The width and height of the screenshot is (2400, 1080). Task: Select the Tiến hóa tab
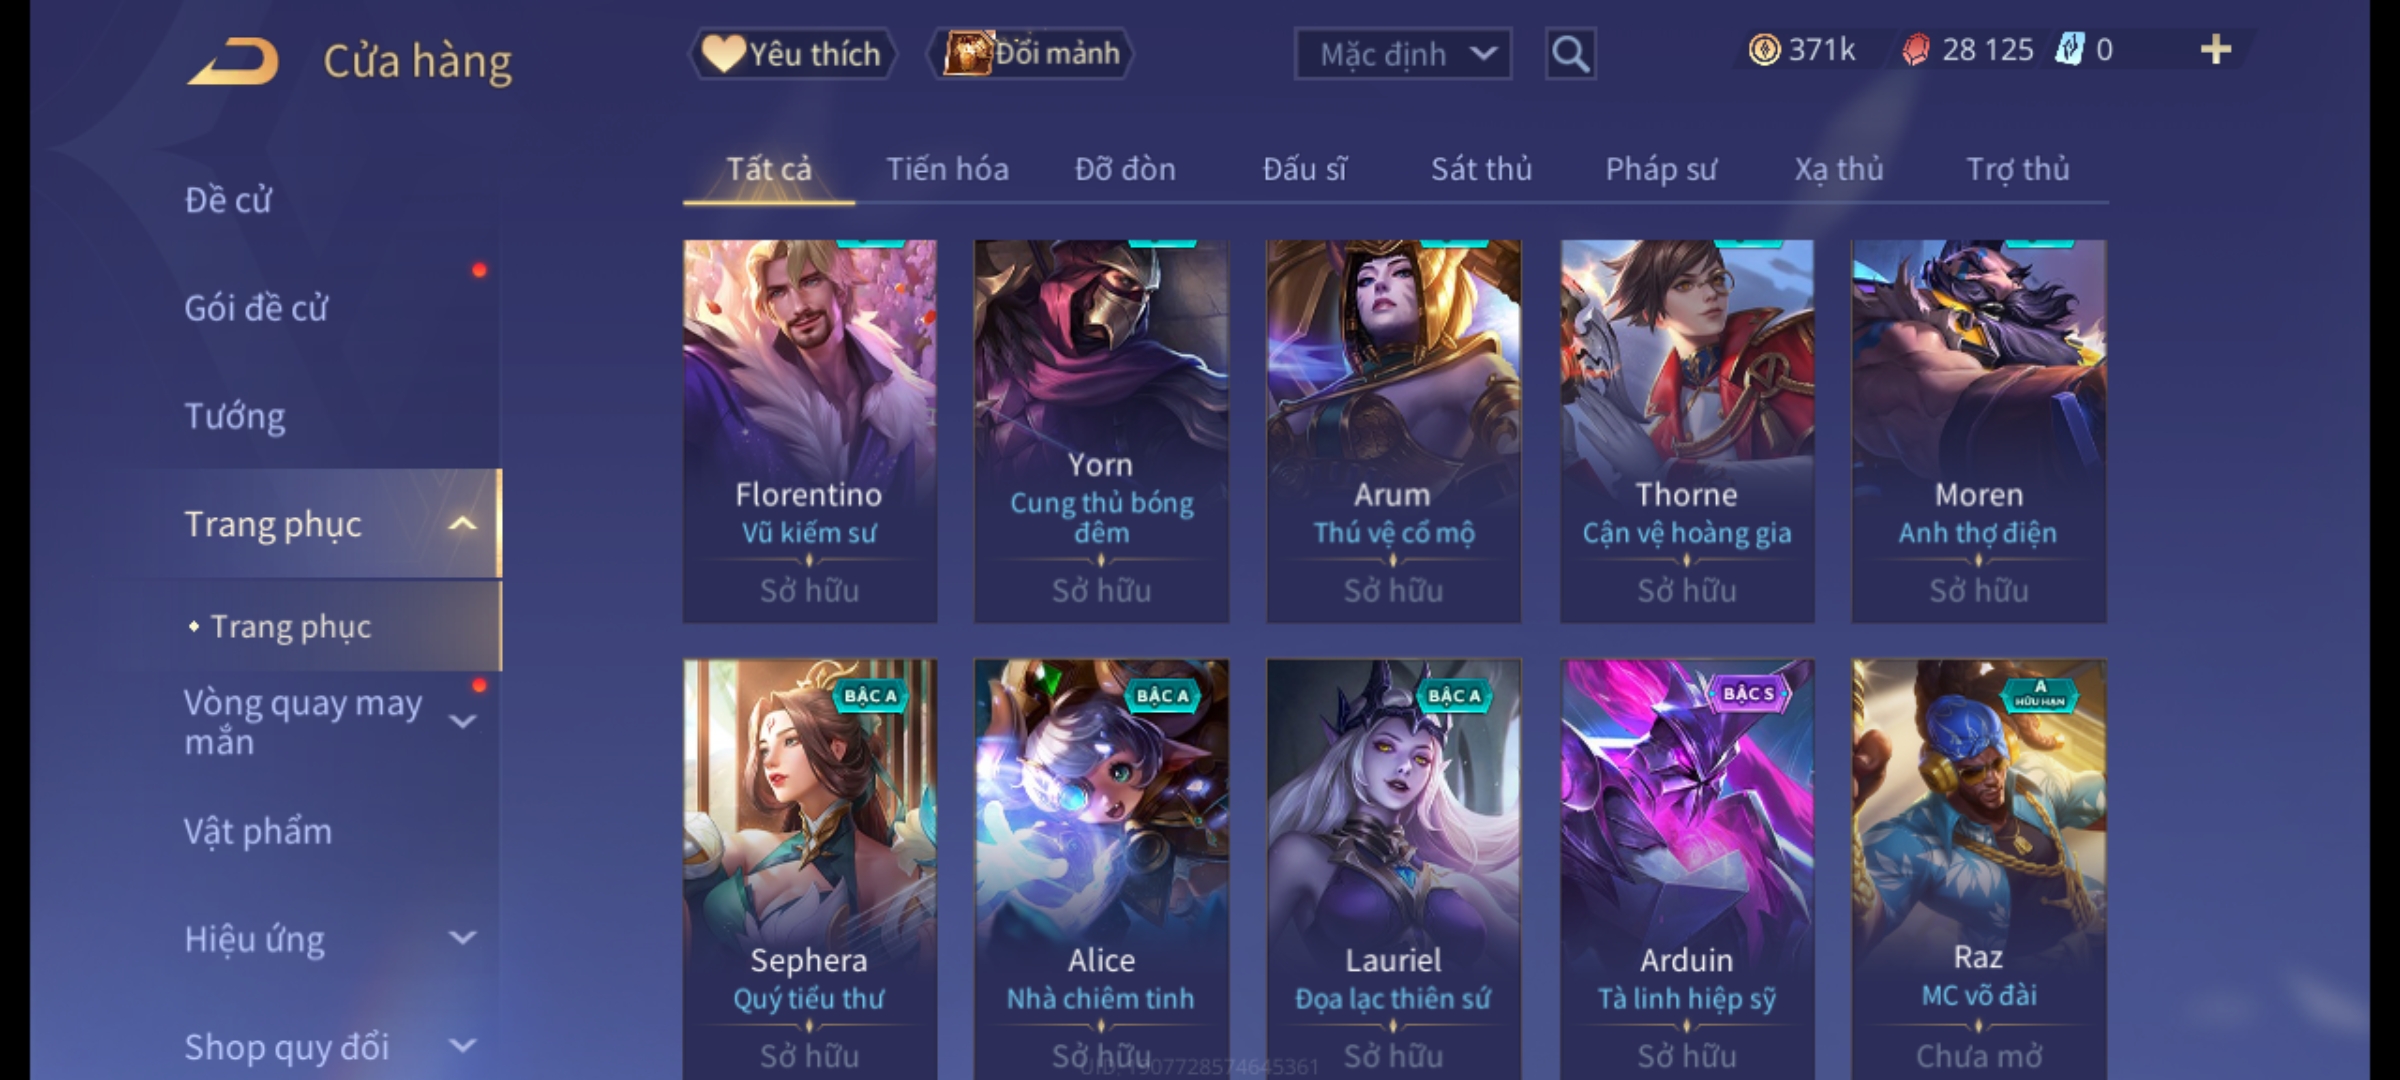tap(947, 169)
